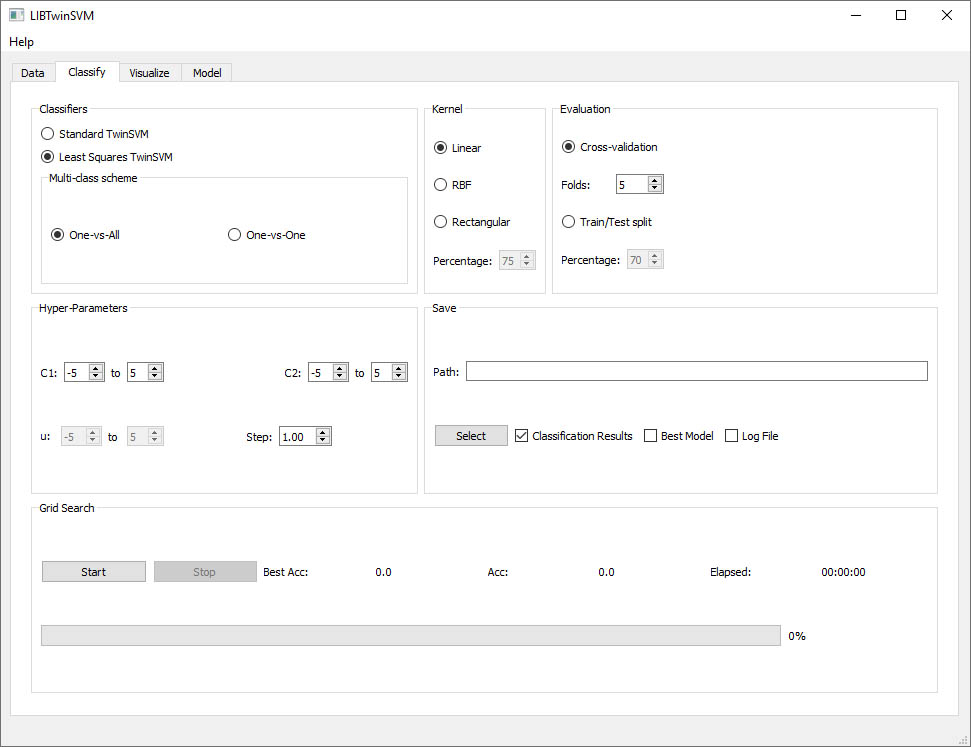
Task: Decrease the Step value with down arrow
Action: [323, 440]
